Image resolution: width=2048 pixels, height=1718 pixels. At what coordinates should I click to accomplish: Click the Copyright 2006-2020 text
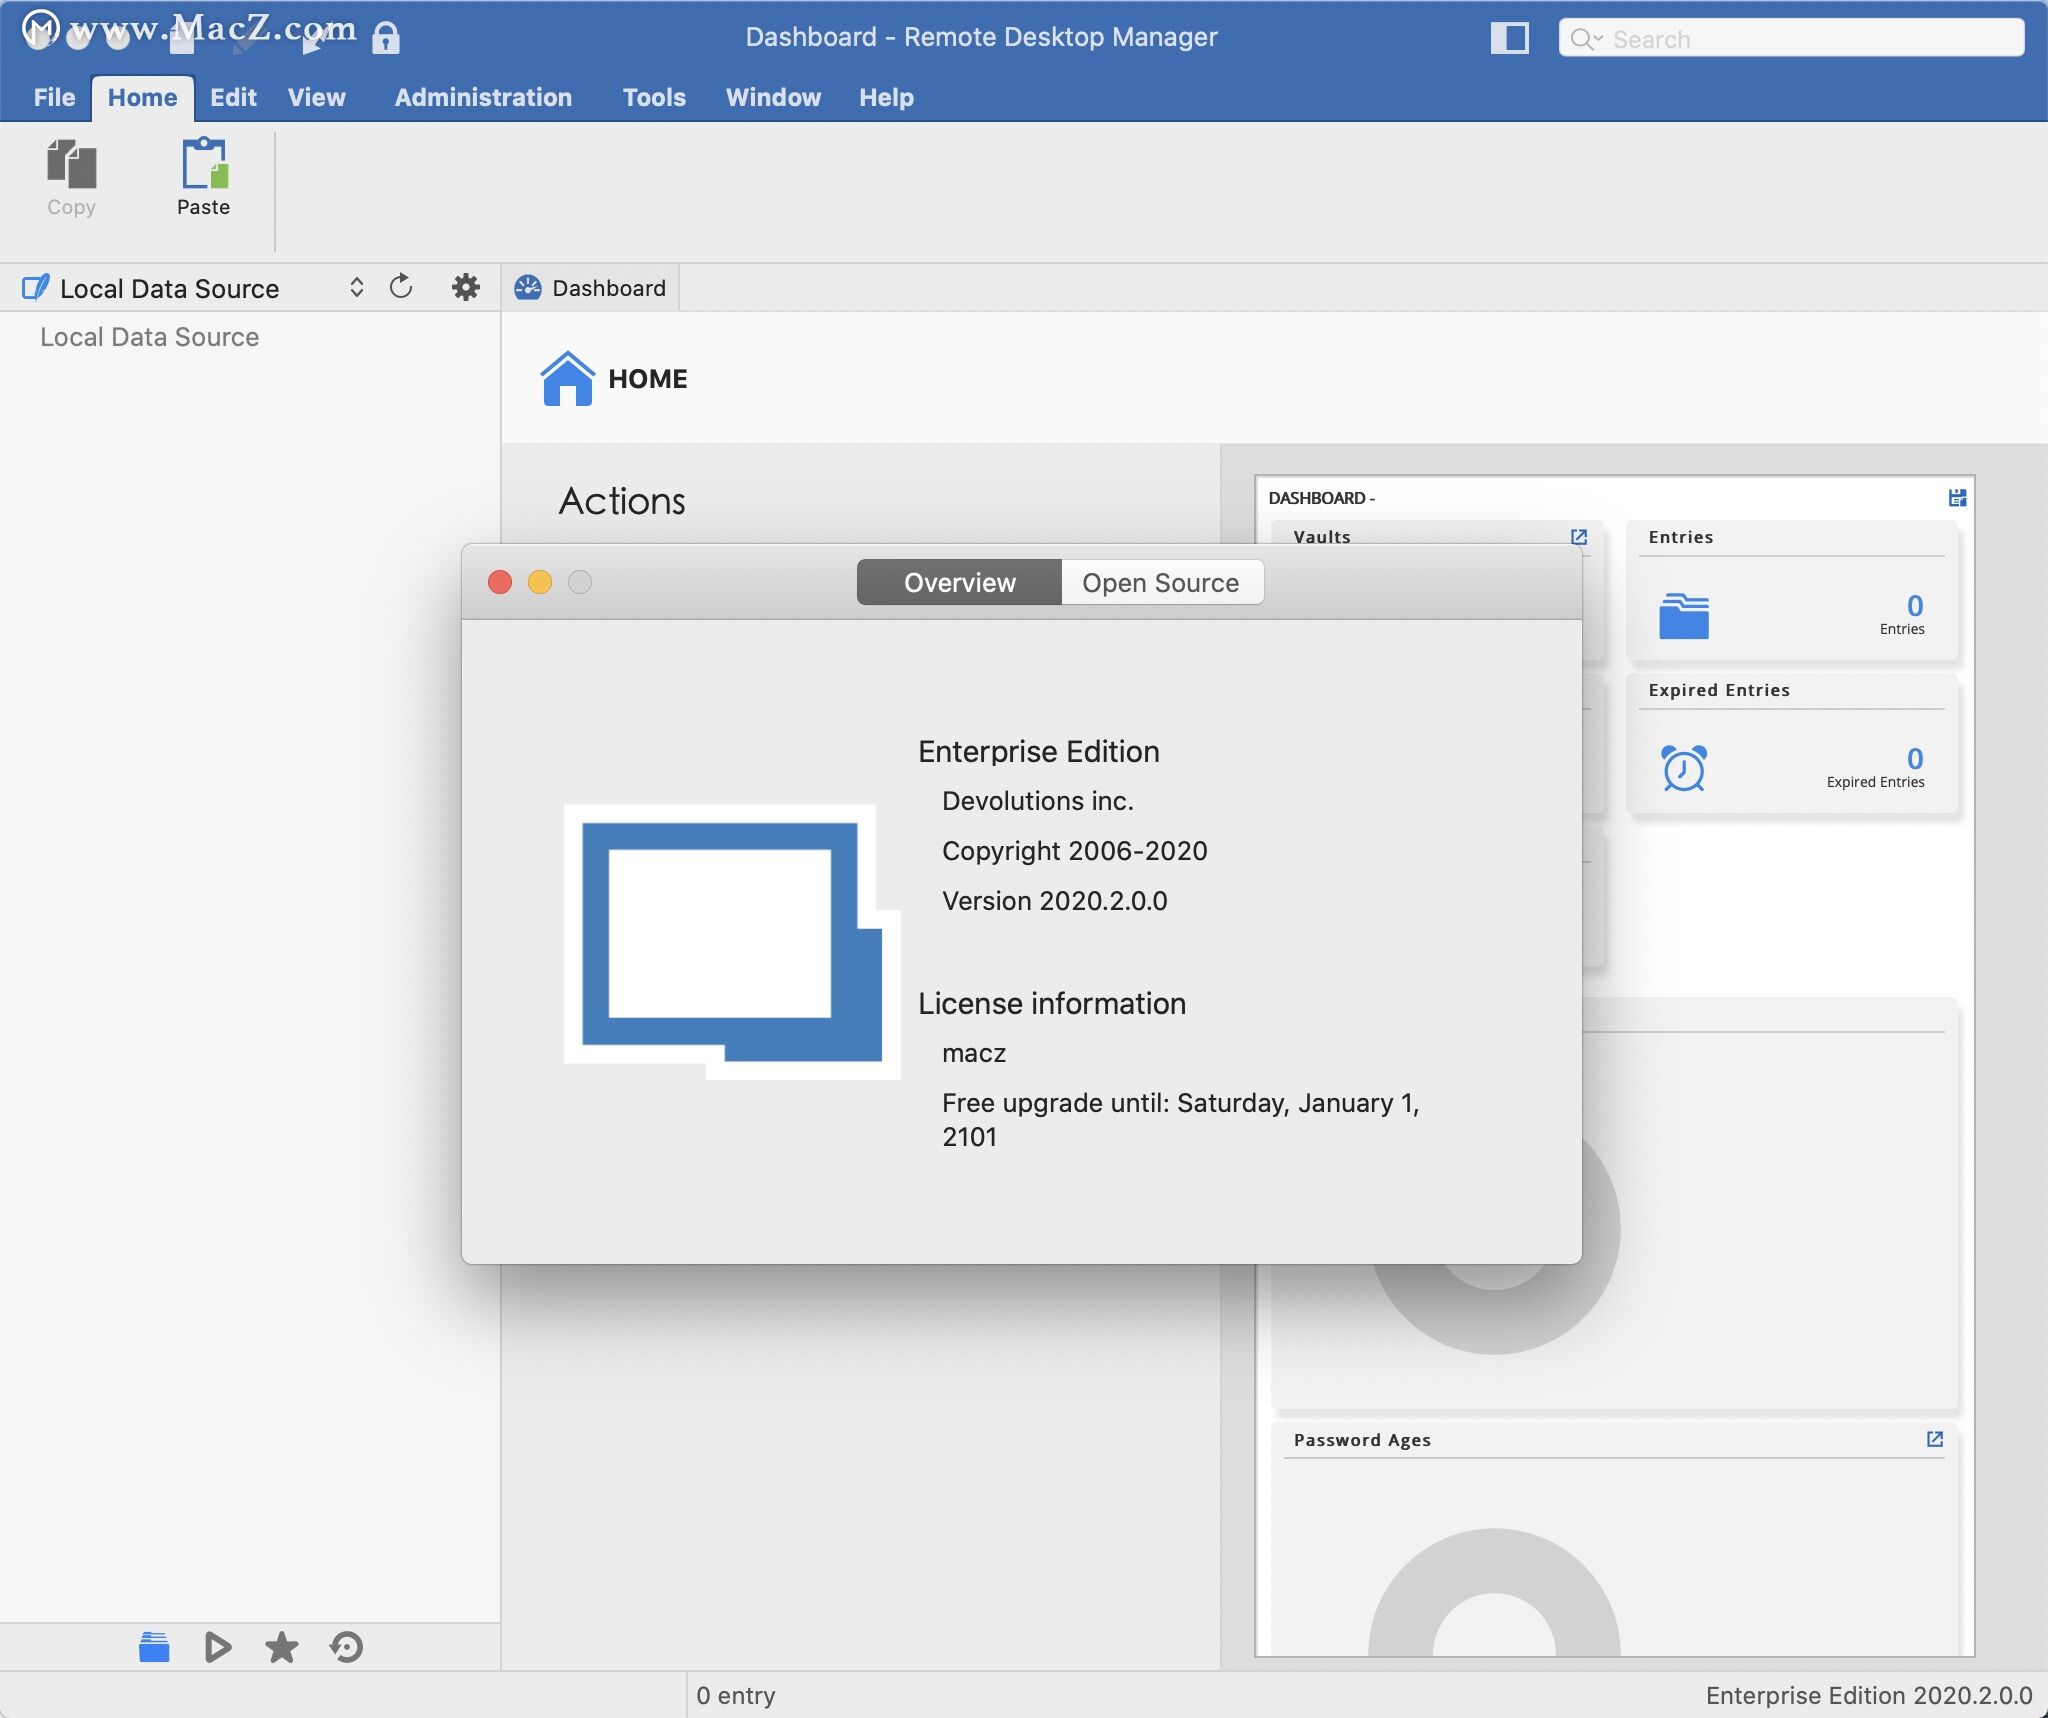click(x=1074, y=850)
